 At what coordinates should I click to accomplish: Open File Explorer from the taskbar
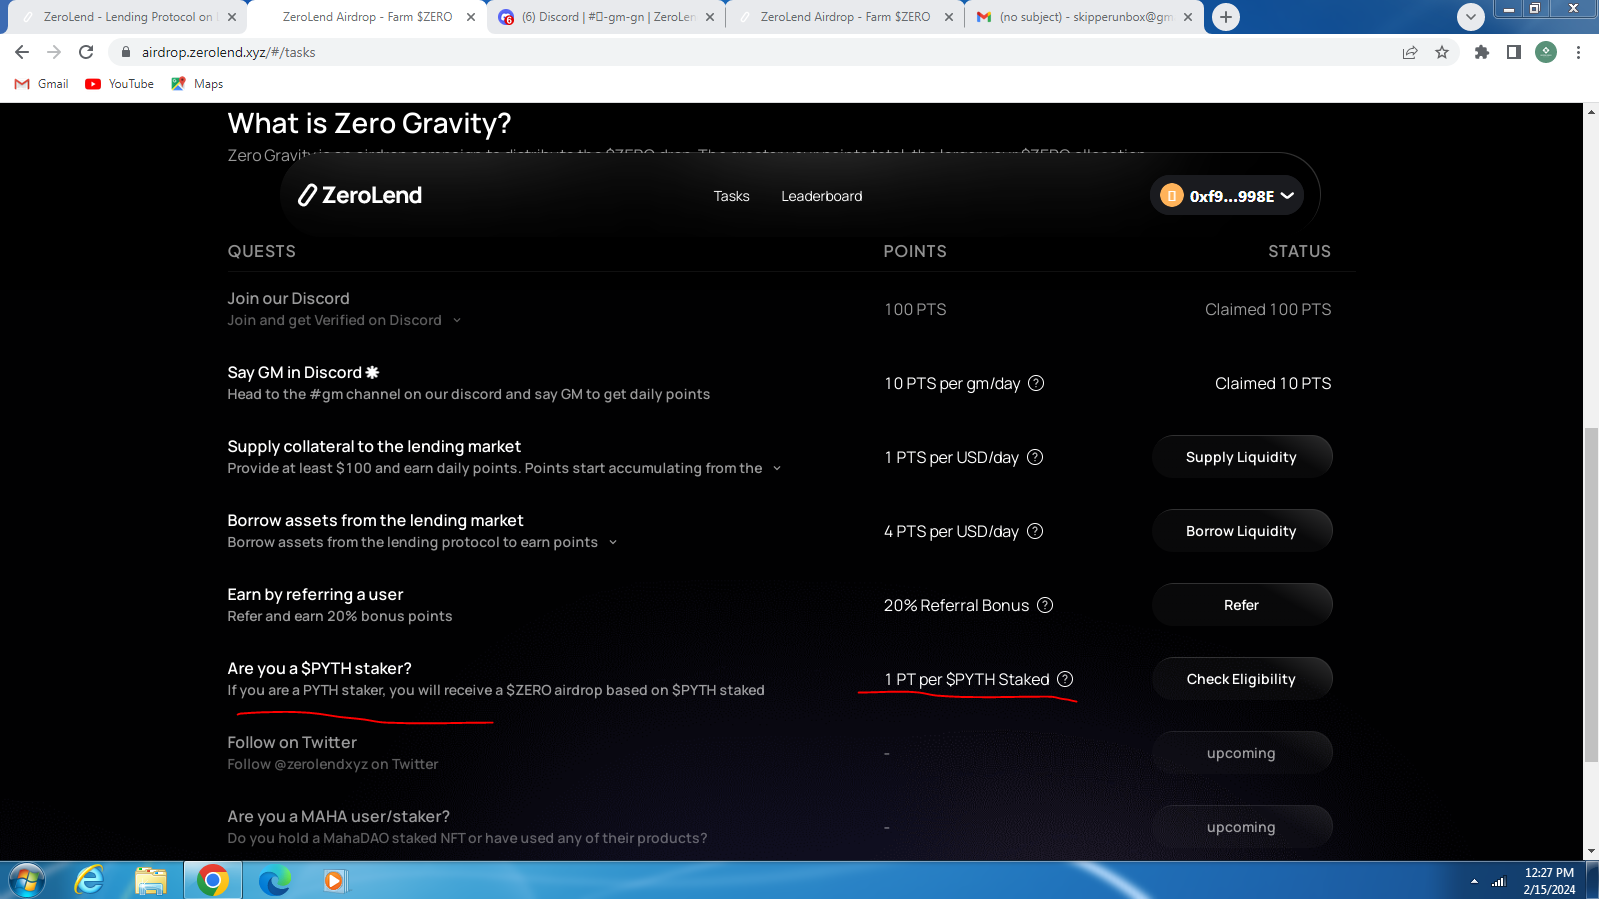[151, 881]
